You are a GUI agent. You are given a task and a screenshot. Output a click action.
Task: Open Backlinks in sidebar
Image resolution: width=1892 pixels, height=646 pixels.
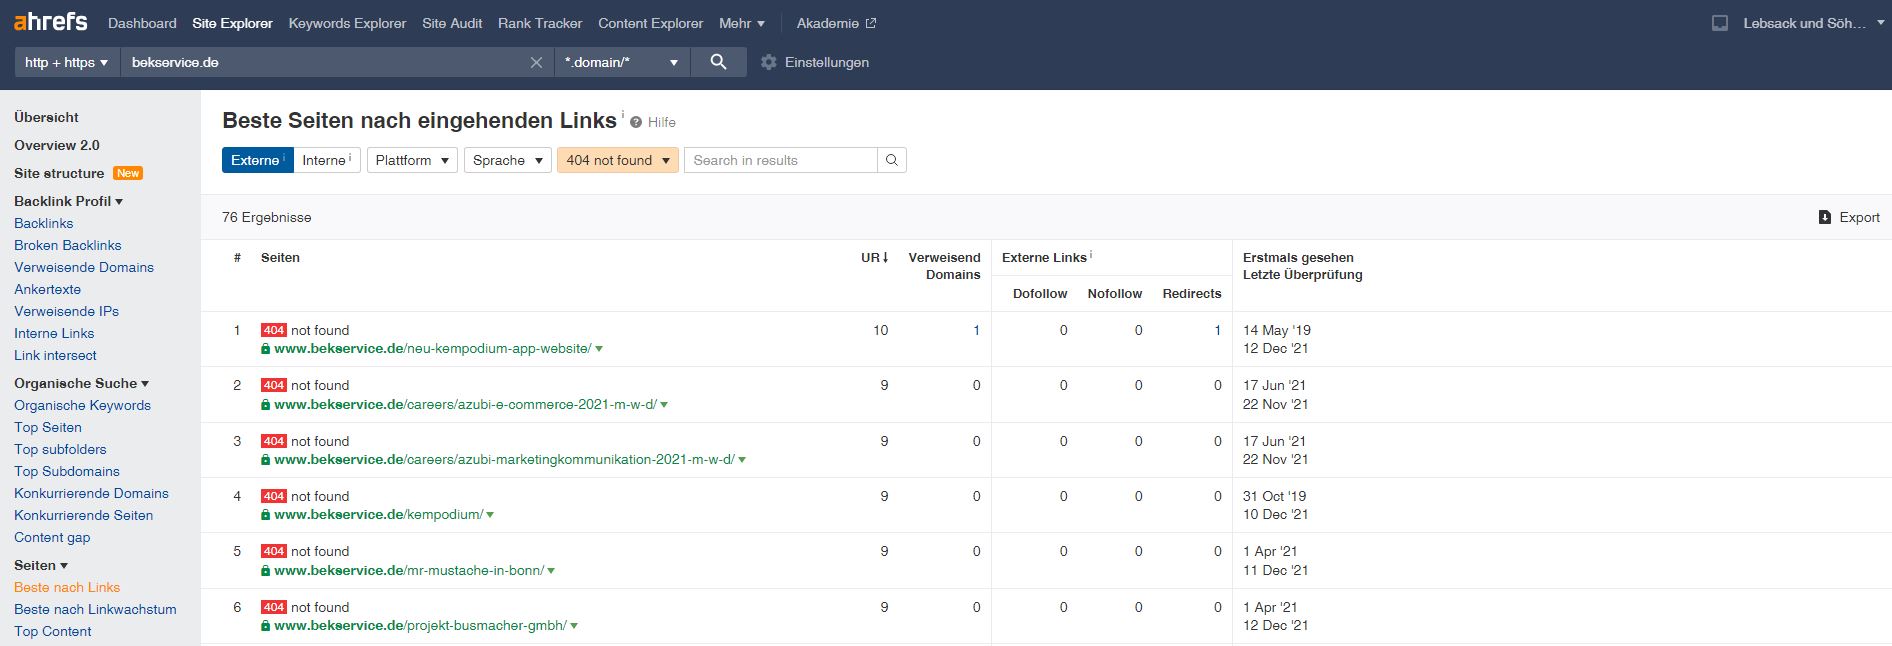(43, 223)
